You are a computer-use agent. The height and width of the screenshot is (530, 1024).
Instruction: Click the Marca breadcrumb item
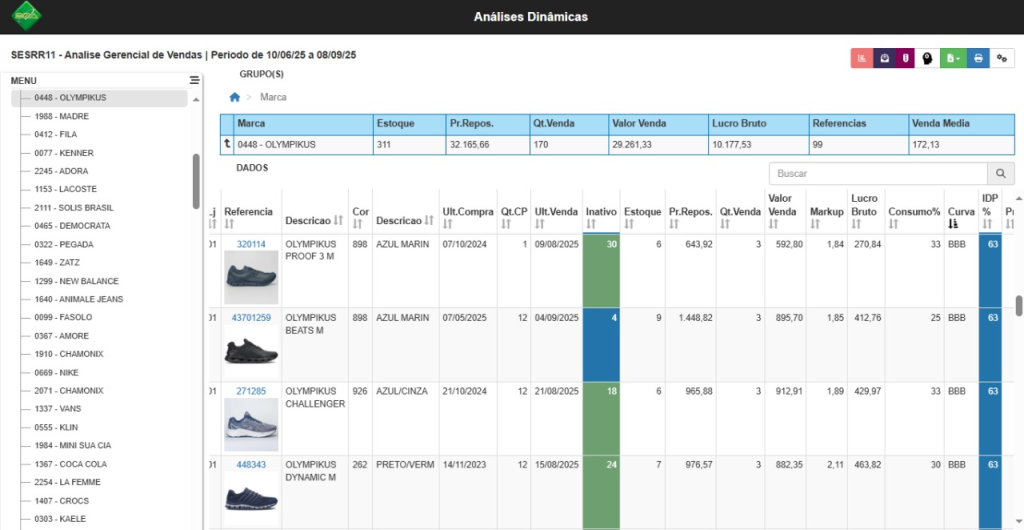pos(273,97)
